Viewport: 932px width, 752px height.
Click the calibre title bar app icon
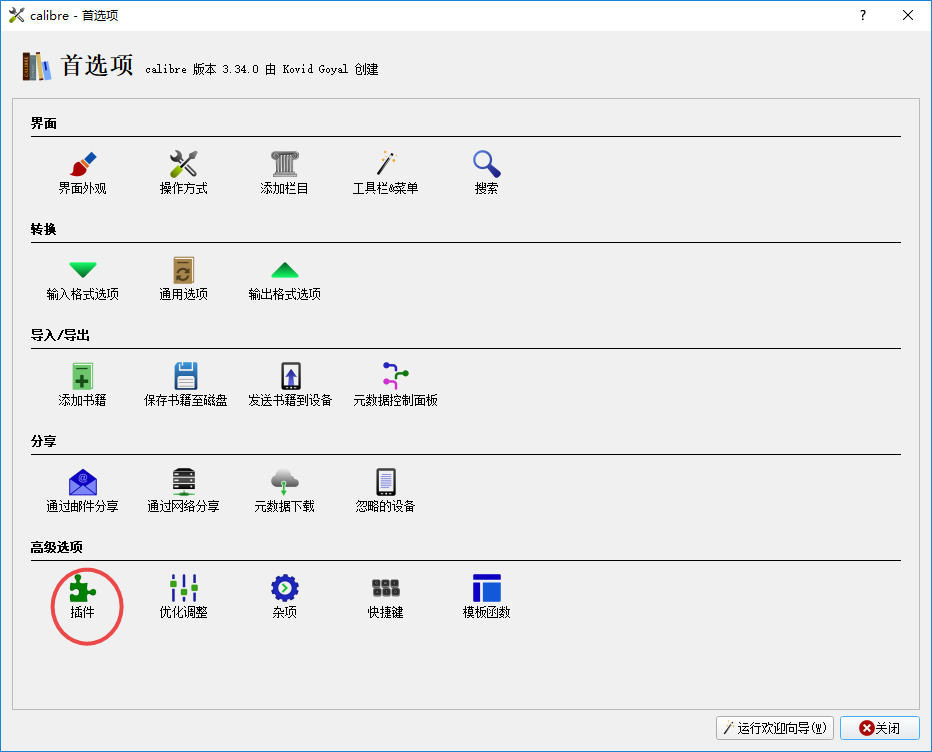[x=17, y=15]
